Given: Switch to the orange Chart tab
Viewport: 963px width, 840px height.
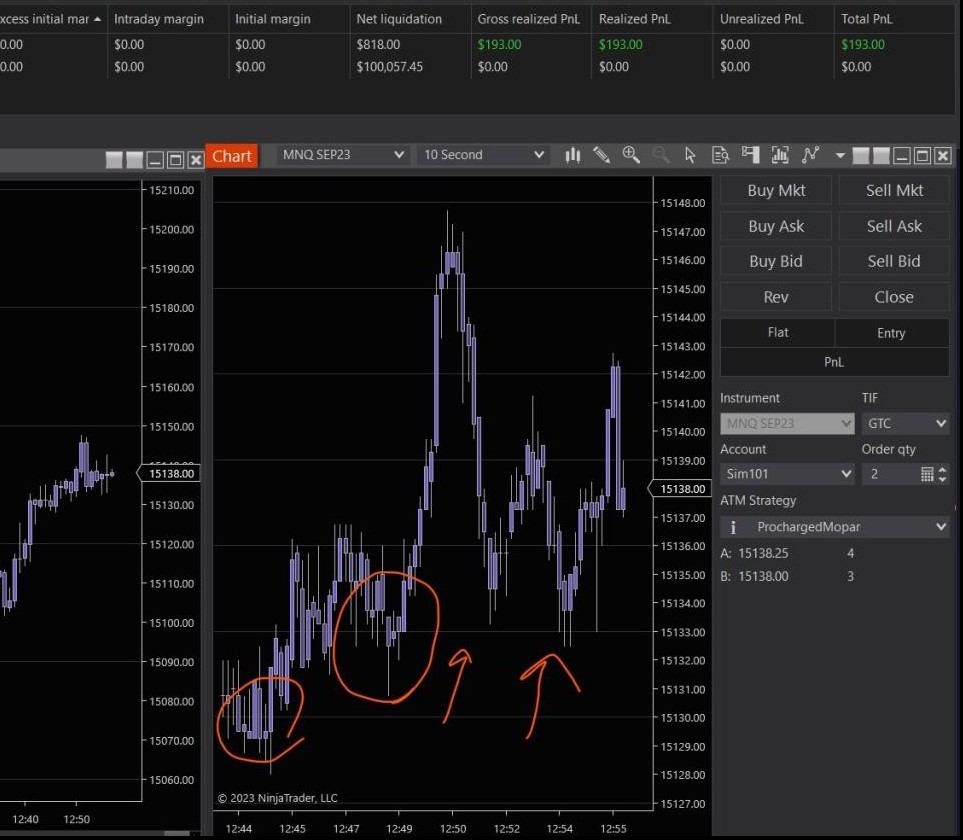Looking at the screenshot, I should point(232,156).
